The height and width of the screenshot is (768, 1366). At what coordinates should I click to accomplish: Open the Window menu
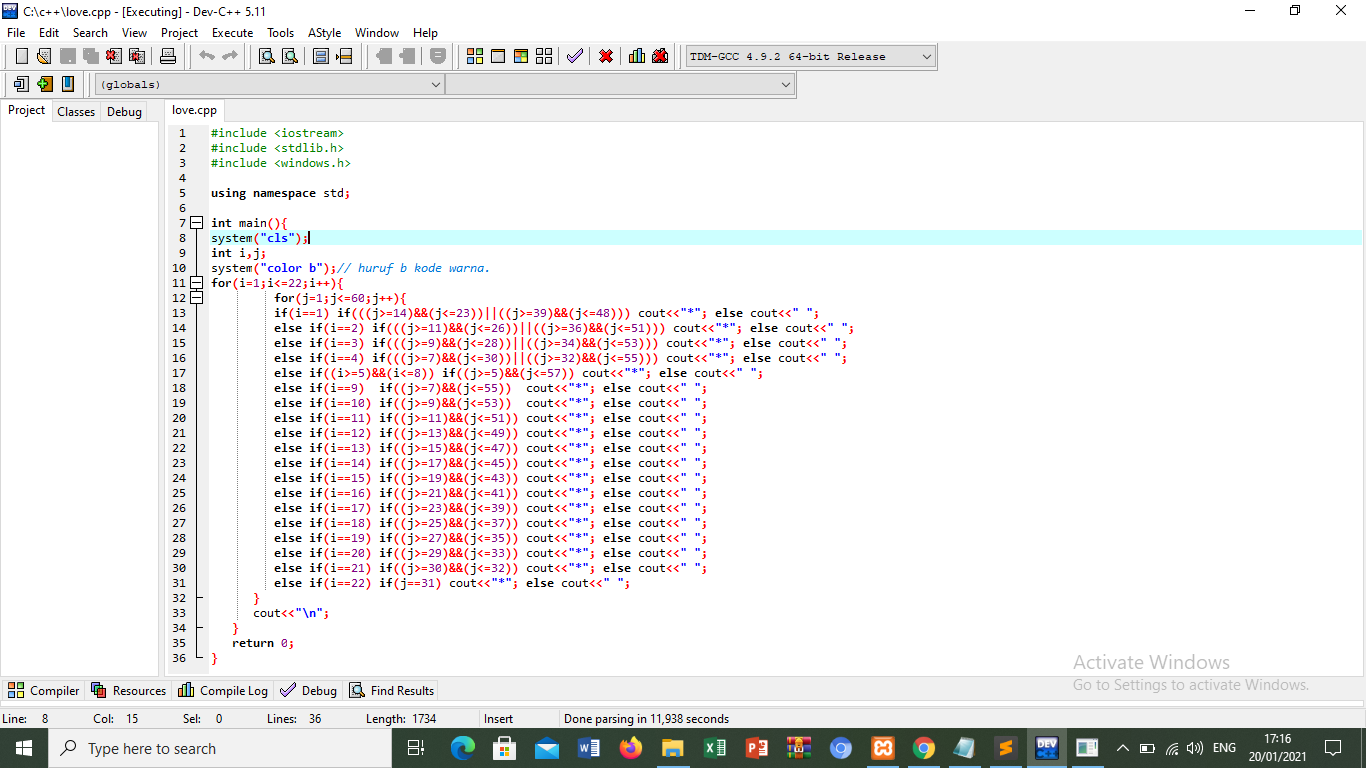coord(377,32)
